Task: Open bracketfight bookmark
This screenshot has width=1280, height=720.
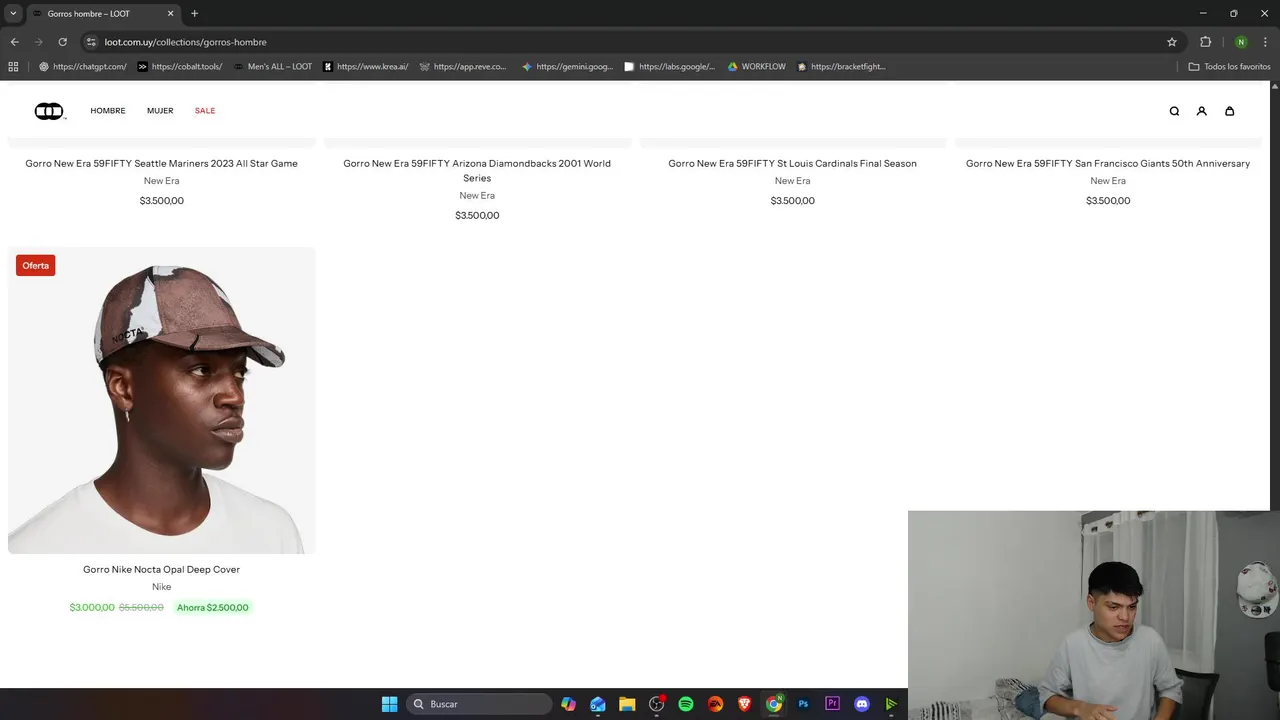Action: pyautogui.click(x=841, y=67)
